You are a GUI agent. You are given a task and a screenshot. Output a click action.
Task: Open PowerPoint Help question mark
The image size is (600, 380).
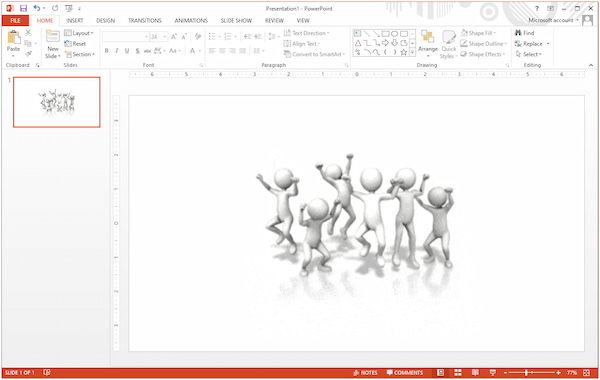point(536,8)
